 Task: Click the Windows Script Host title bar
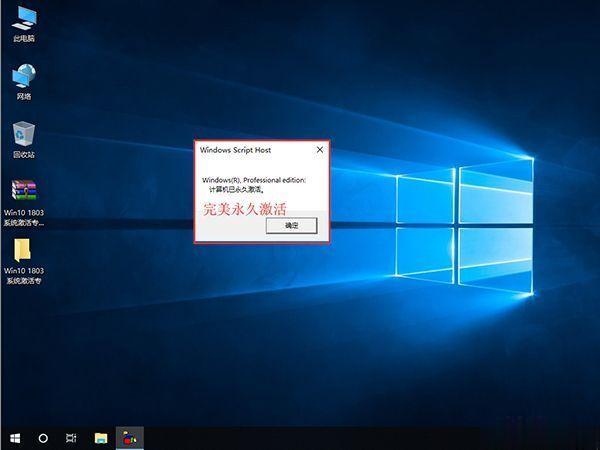point(250,150)
